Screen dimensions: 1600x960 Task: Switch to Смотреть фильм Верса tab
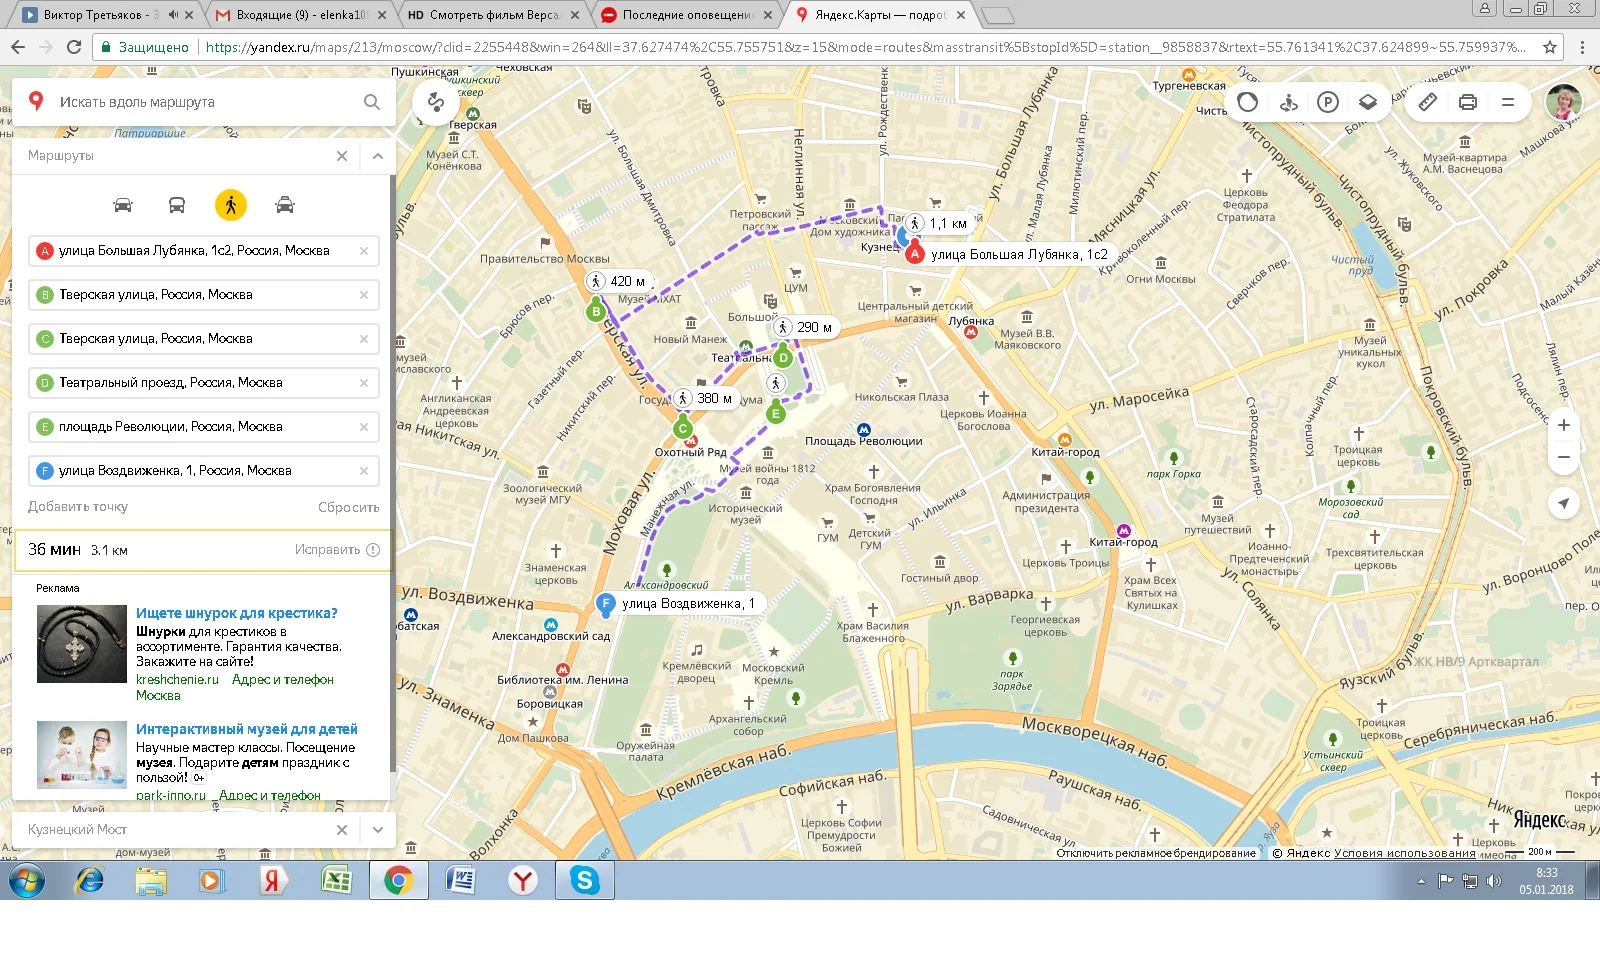(x=494, y=15)
